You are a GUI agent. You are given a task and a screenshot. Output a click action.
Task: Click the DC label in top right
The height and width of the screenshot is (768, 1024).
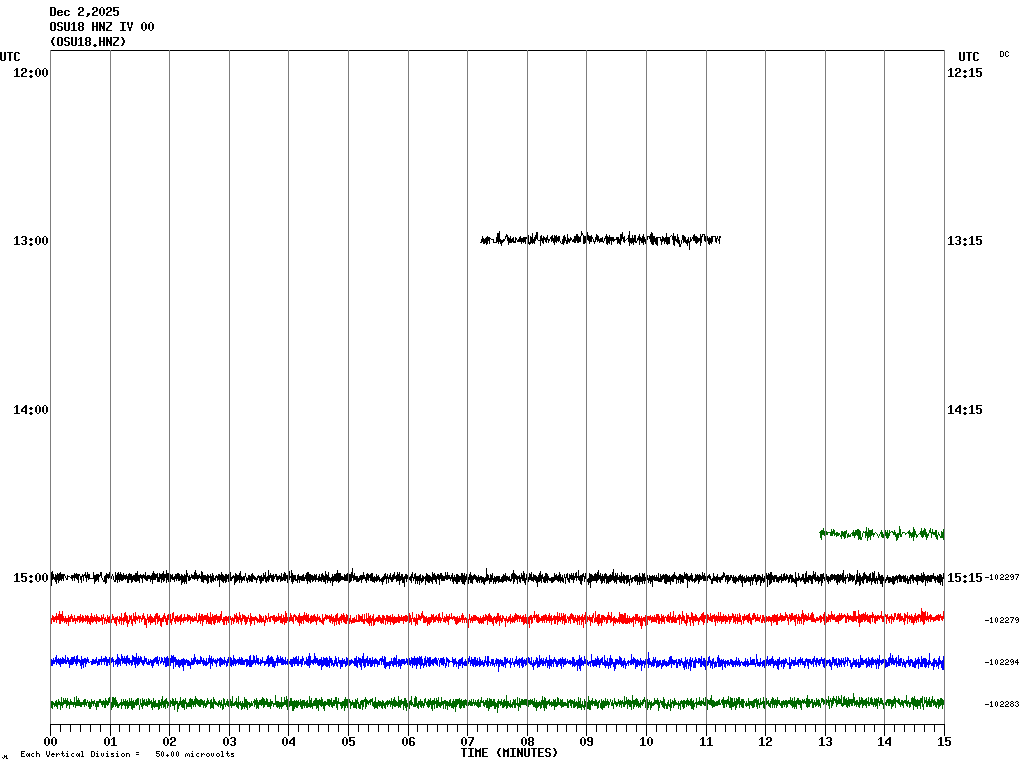click(x=1004, y=54)
